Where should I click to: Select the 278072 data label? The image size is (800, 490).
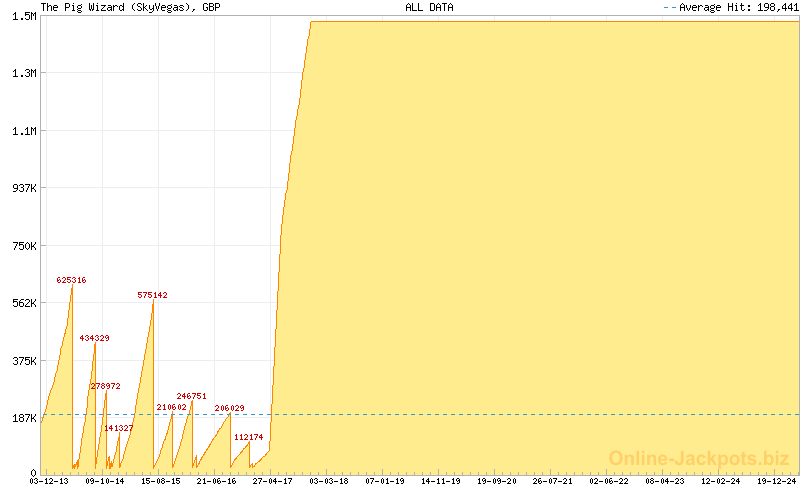(105, 385)
